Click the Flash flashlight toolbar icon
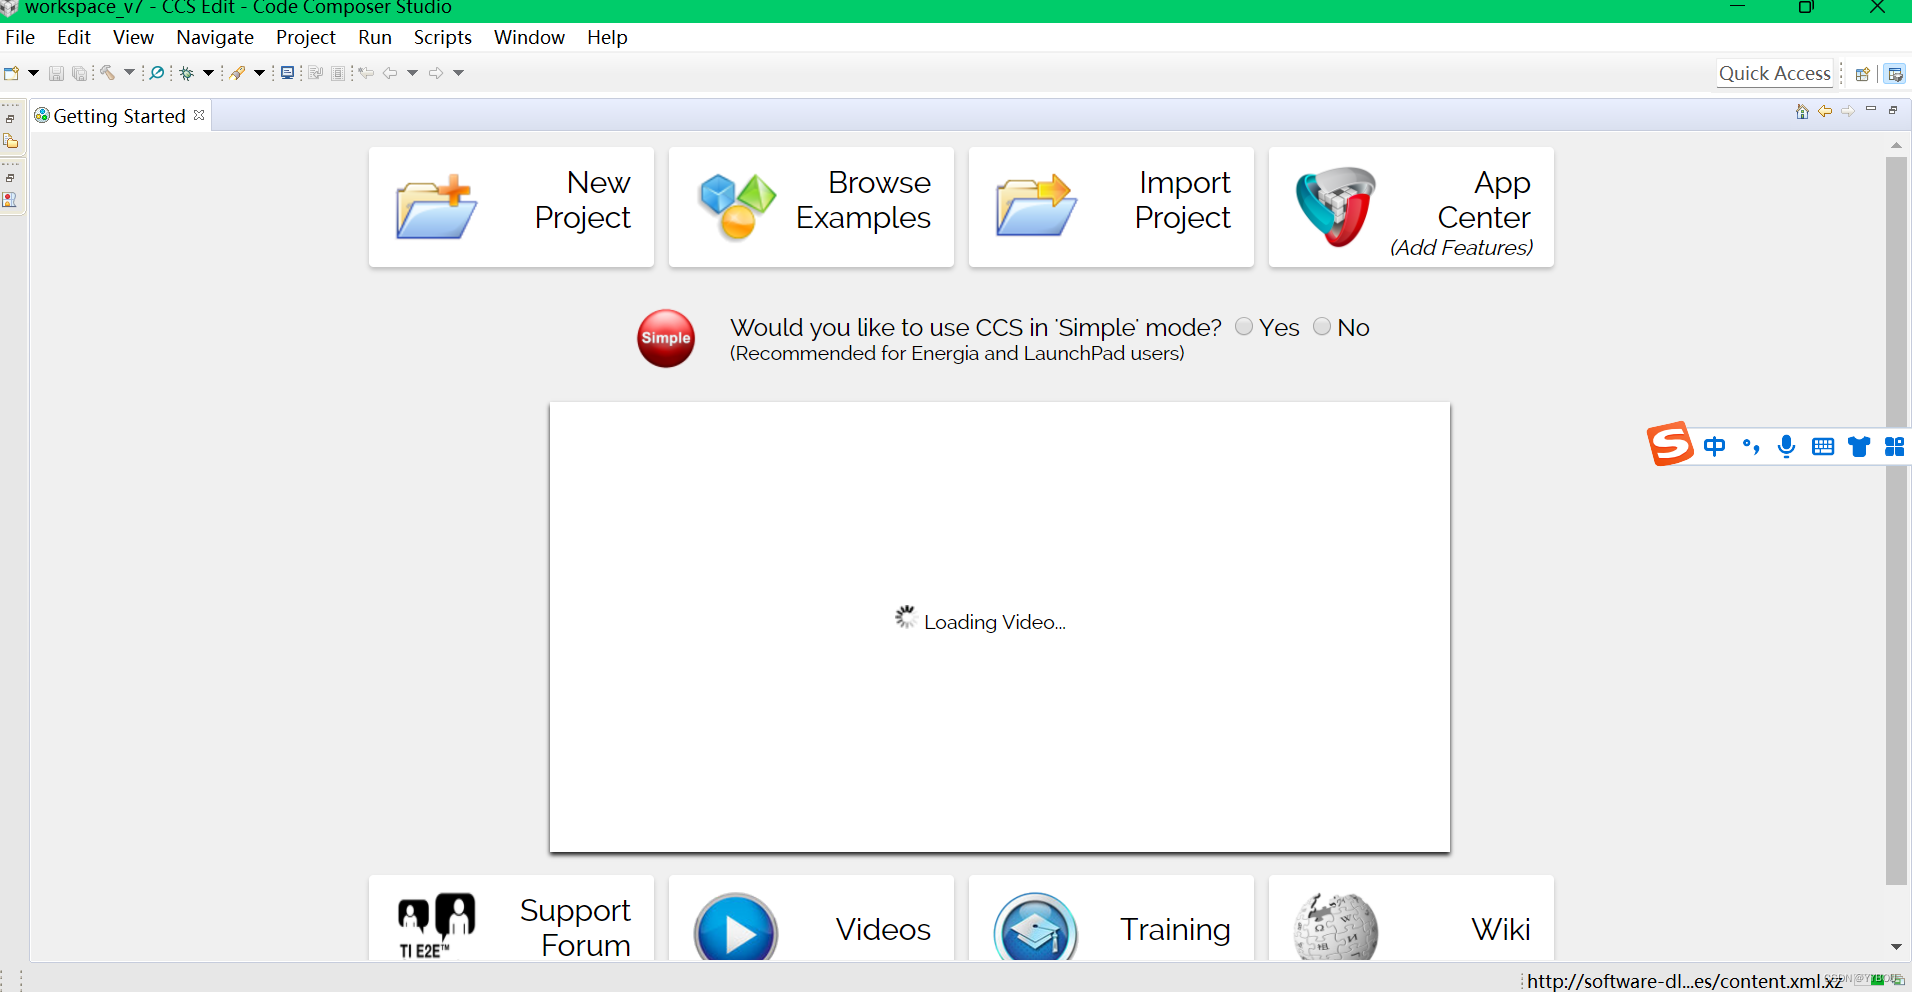This screenshot has height=992, width=1912. (x=238, y=73)
